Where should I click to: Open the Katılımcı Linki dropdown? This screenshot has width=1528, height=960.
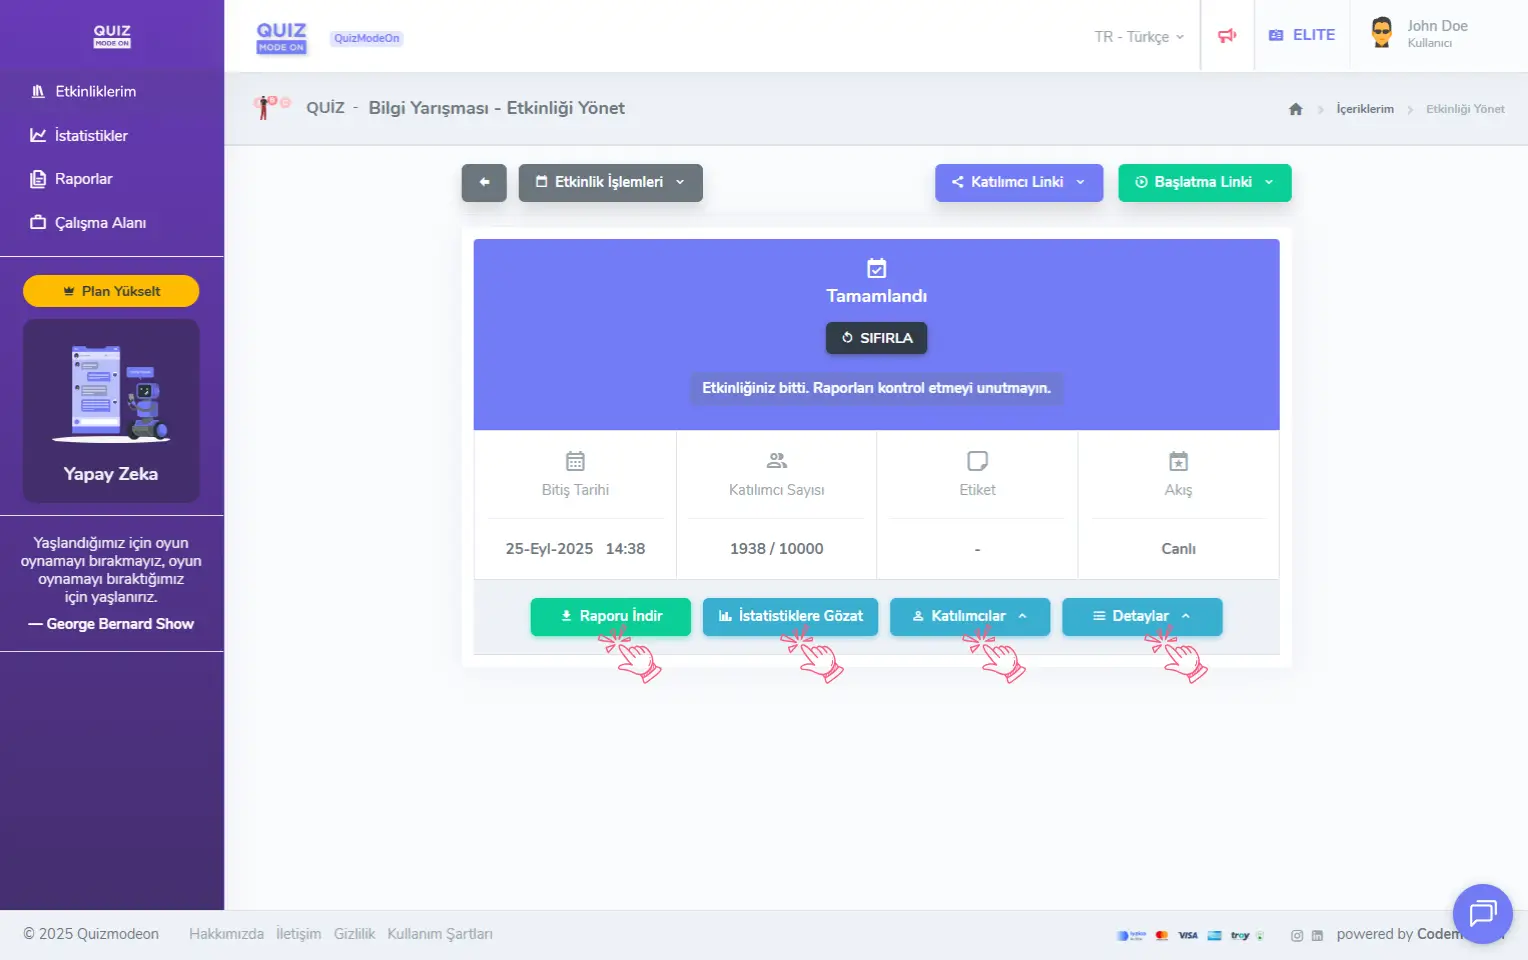(x=1018, y=183)
